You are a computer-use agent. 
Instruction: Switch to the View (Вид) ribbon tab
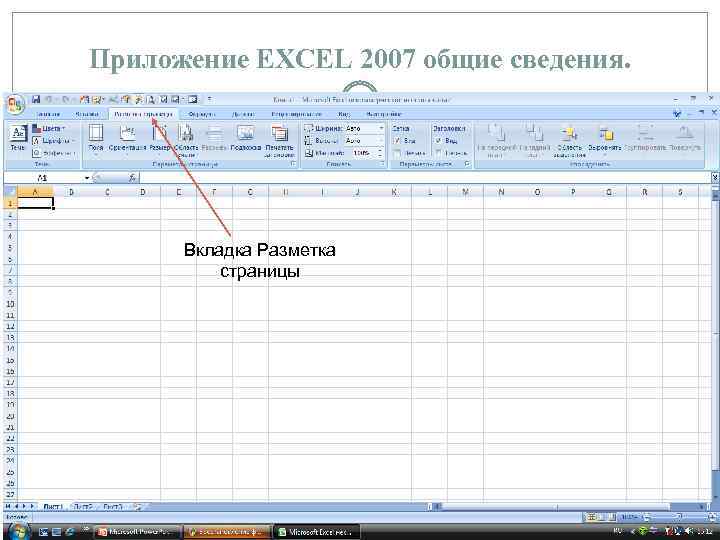tap(344, 114)
